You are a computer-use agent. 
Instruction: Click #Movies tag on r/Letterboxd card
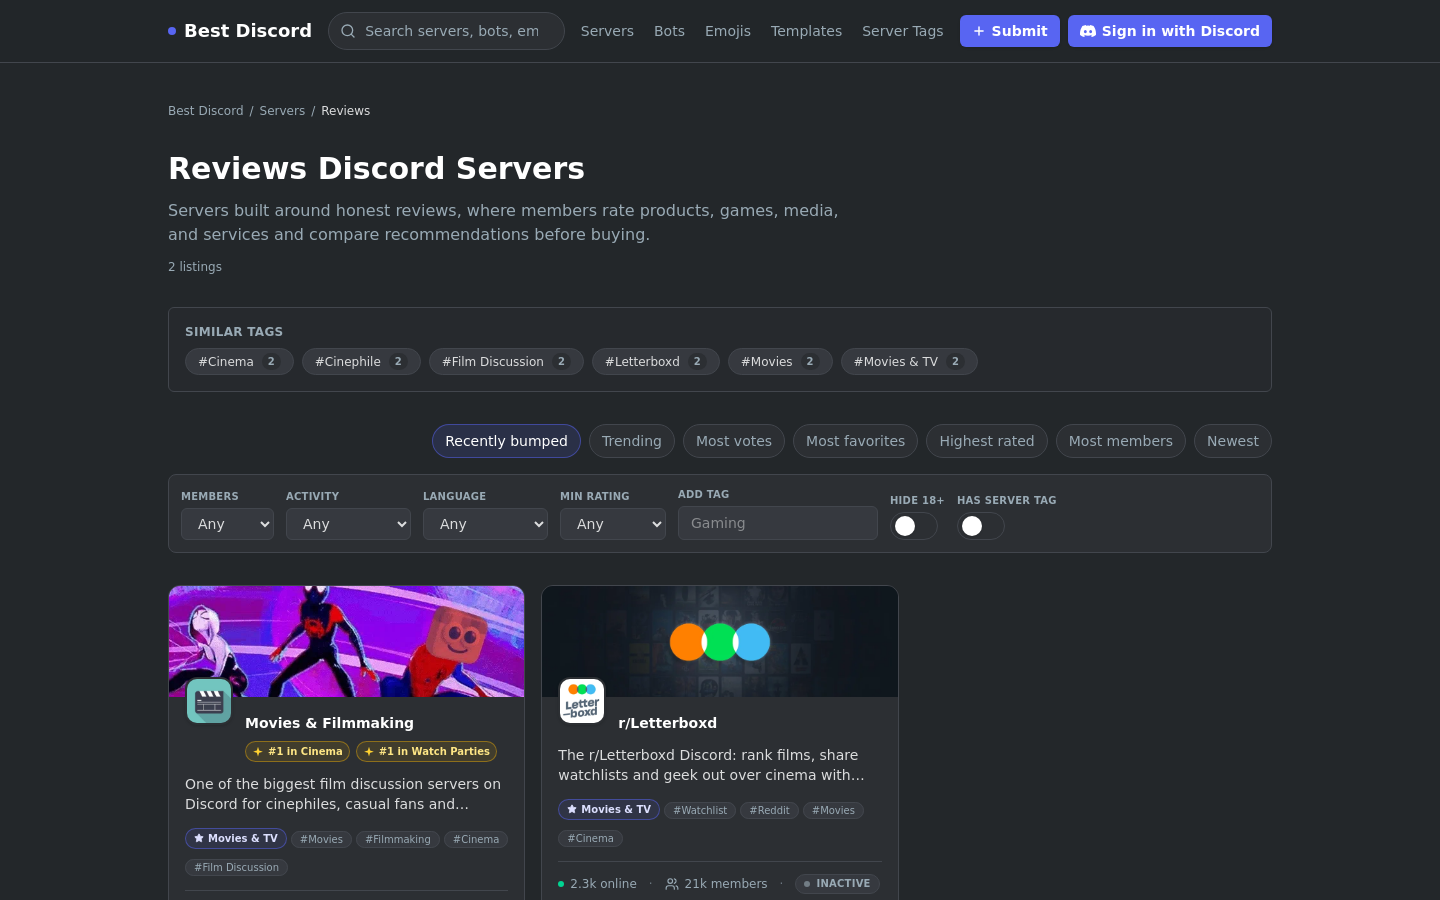tap(833, 810)
